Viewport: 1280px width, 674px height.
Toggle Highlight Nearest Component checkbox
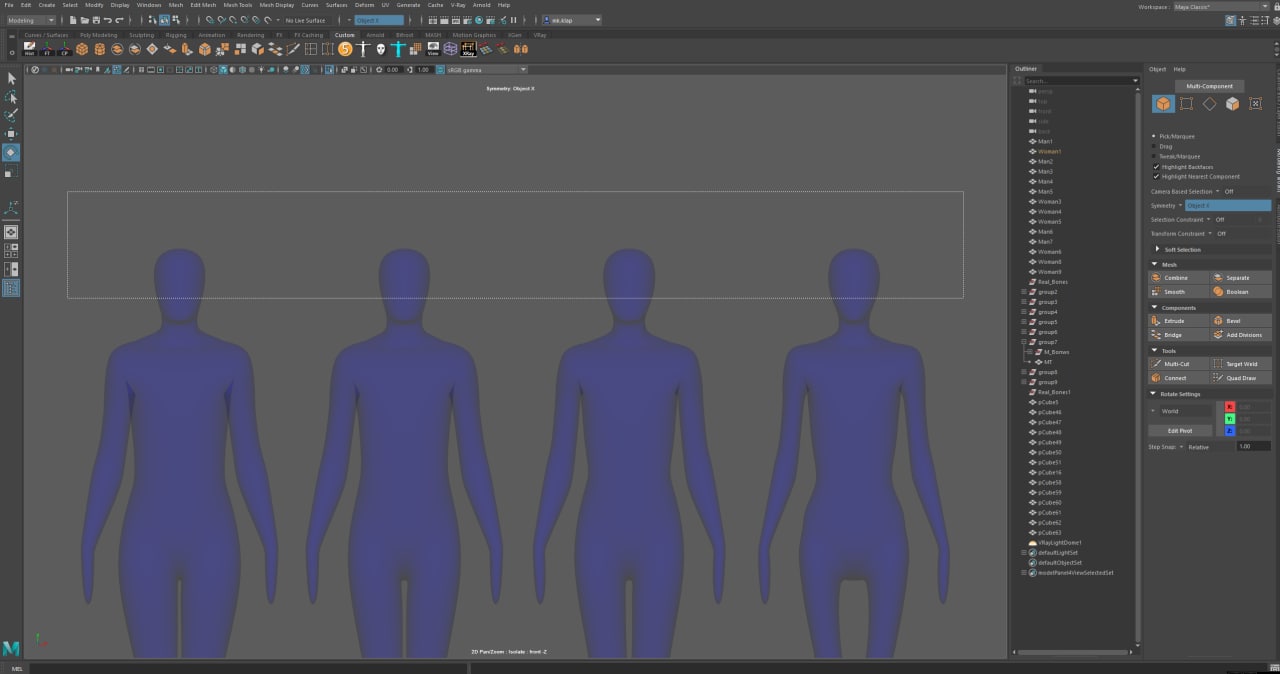pos(1156,176)
